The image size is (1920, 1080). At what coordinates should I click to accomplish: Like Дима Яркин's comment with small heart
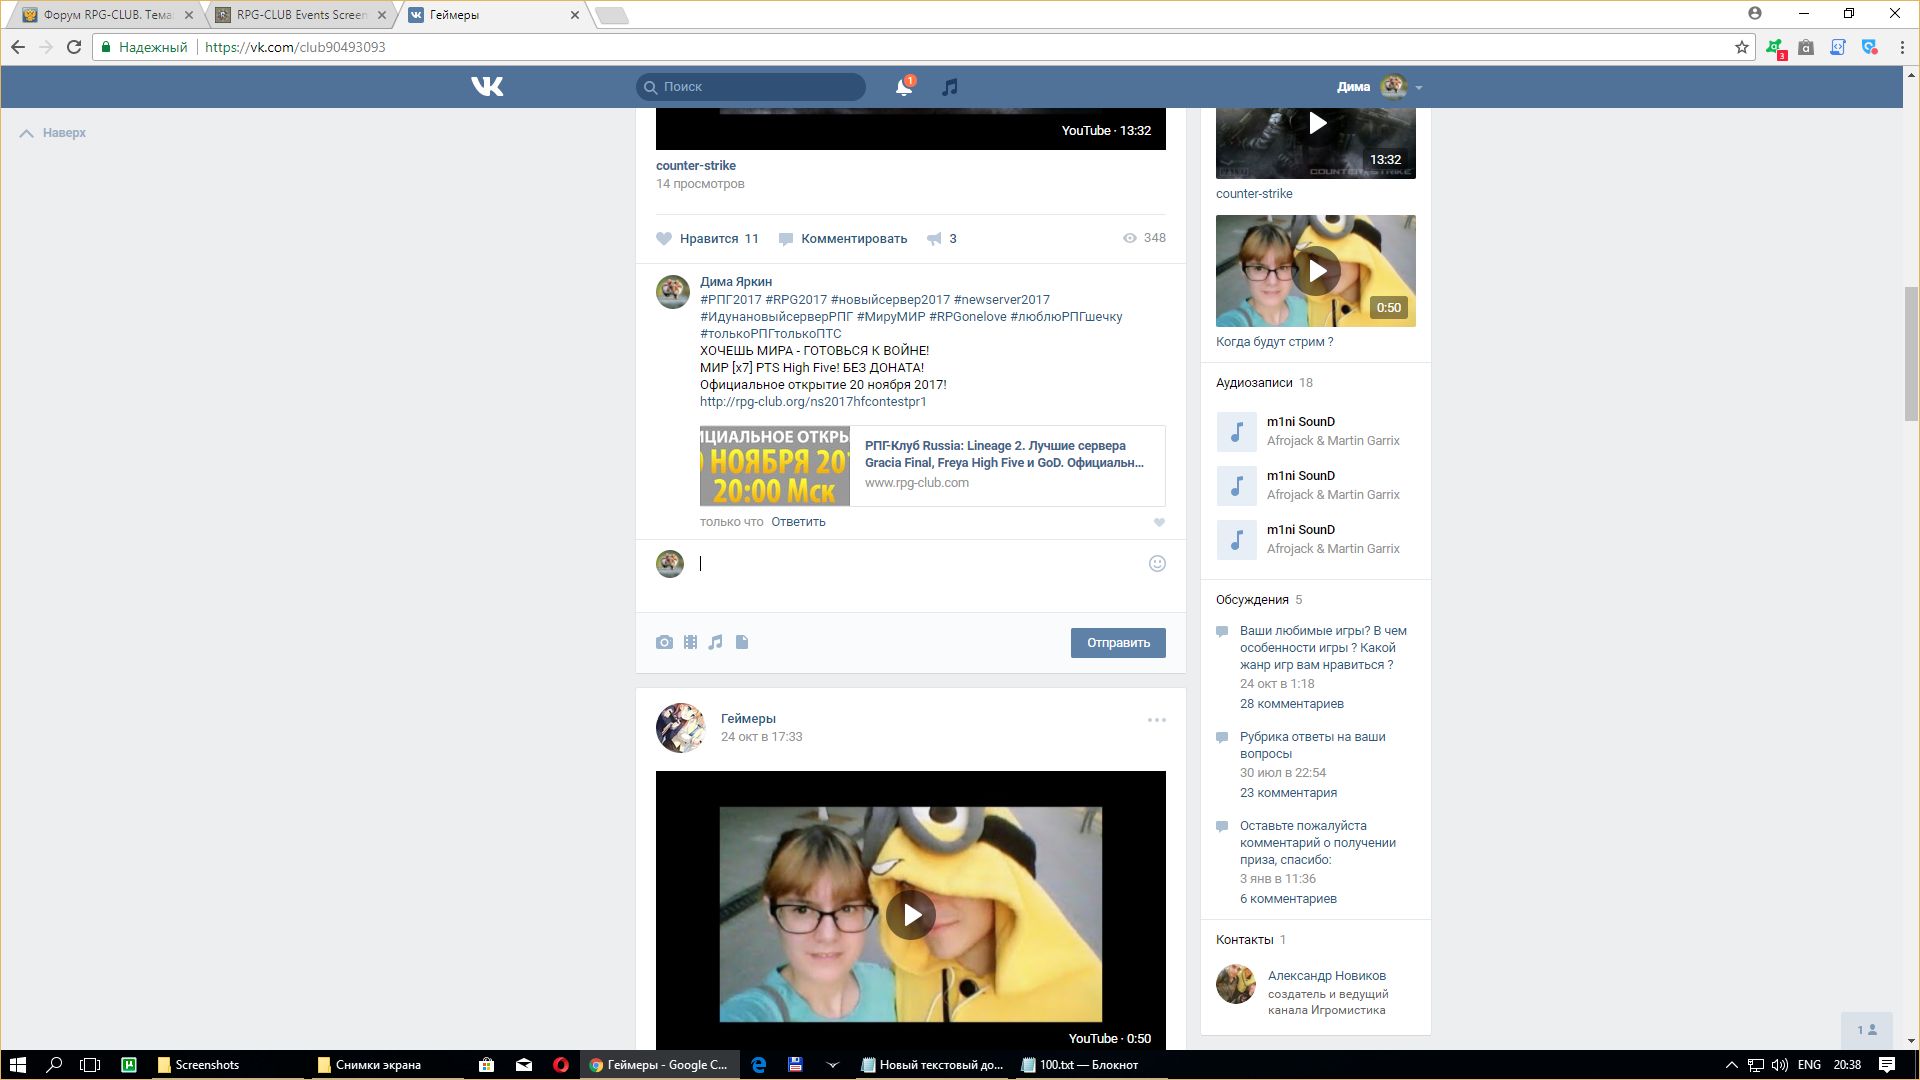pyautogui.click(x=1159, y=523)
